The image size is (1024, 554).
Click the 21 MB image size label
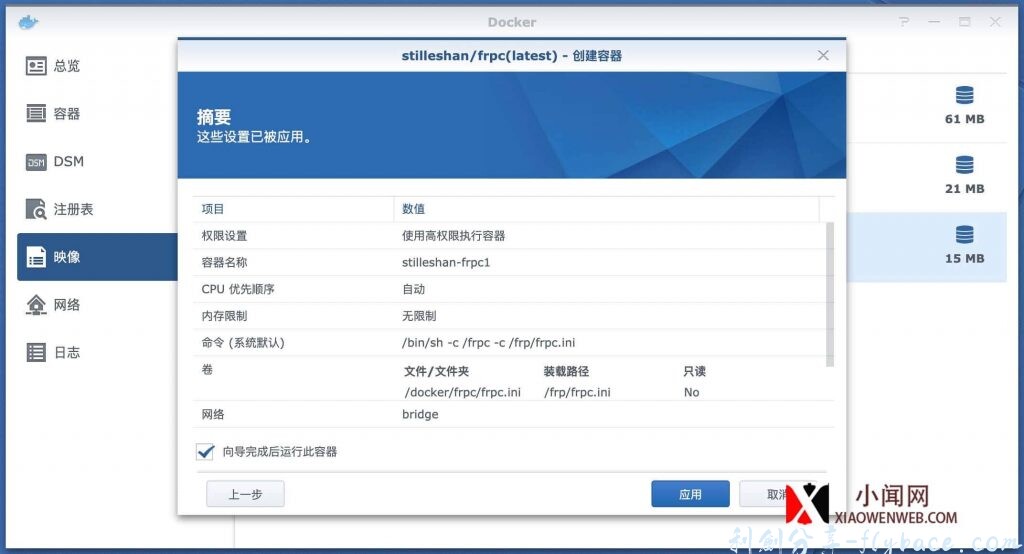click(965, 189)
